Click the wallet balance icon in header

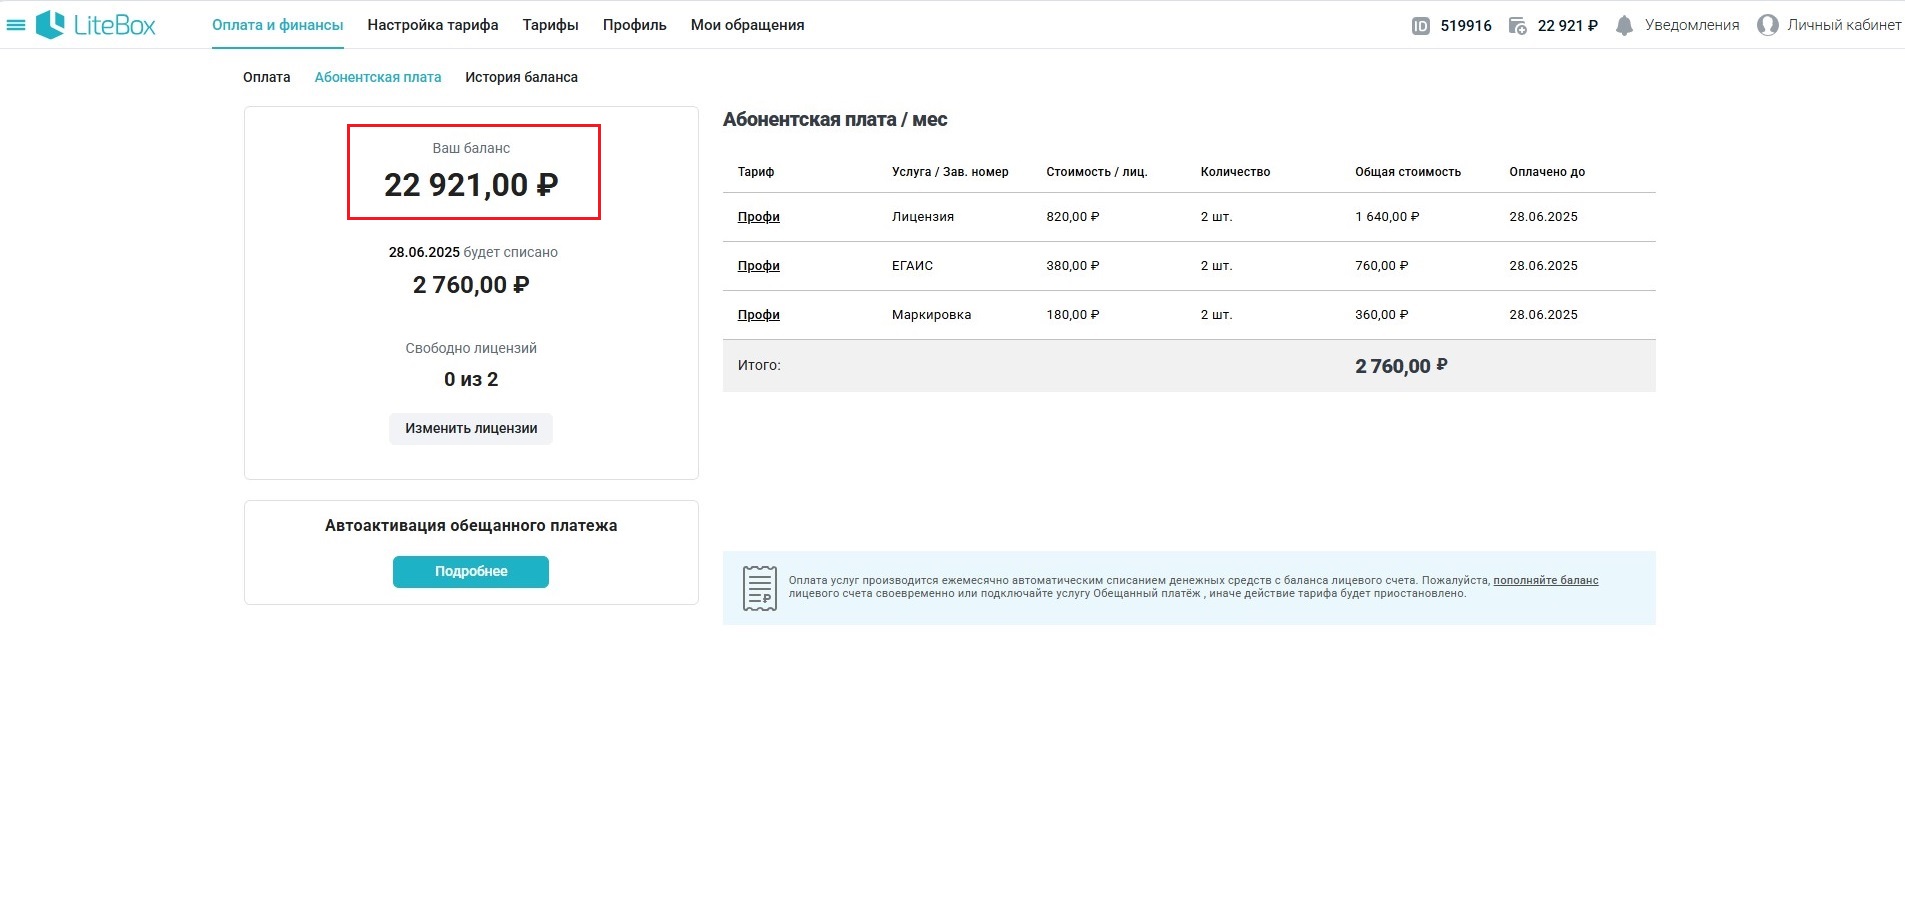click(x=1517, y=26)
